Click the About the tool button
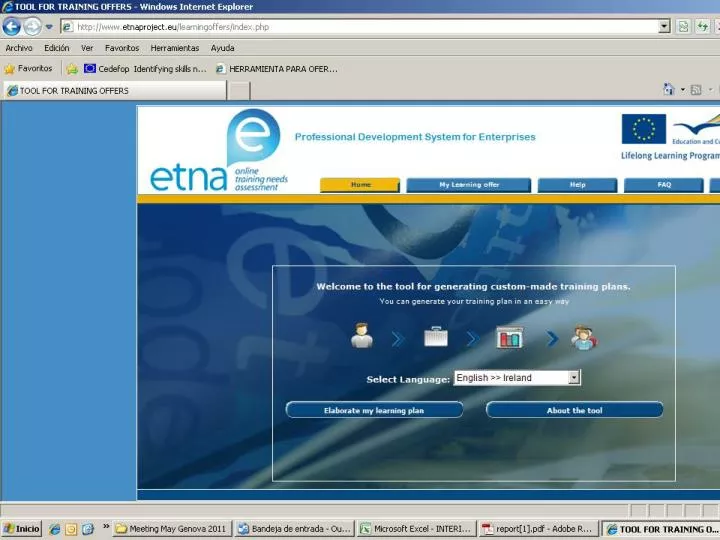The image size is (720, 540). (574, 410)
